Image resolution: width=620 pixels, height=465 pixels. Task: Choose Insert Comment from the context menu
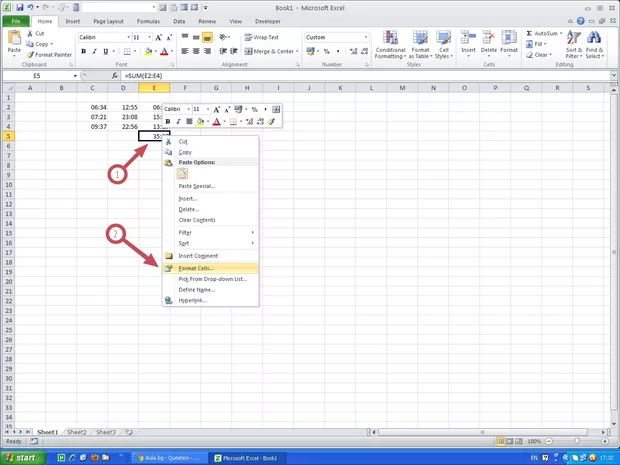coord(198,256)
